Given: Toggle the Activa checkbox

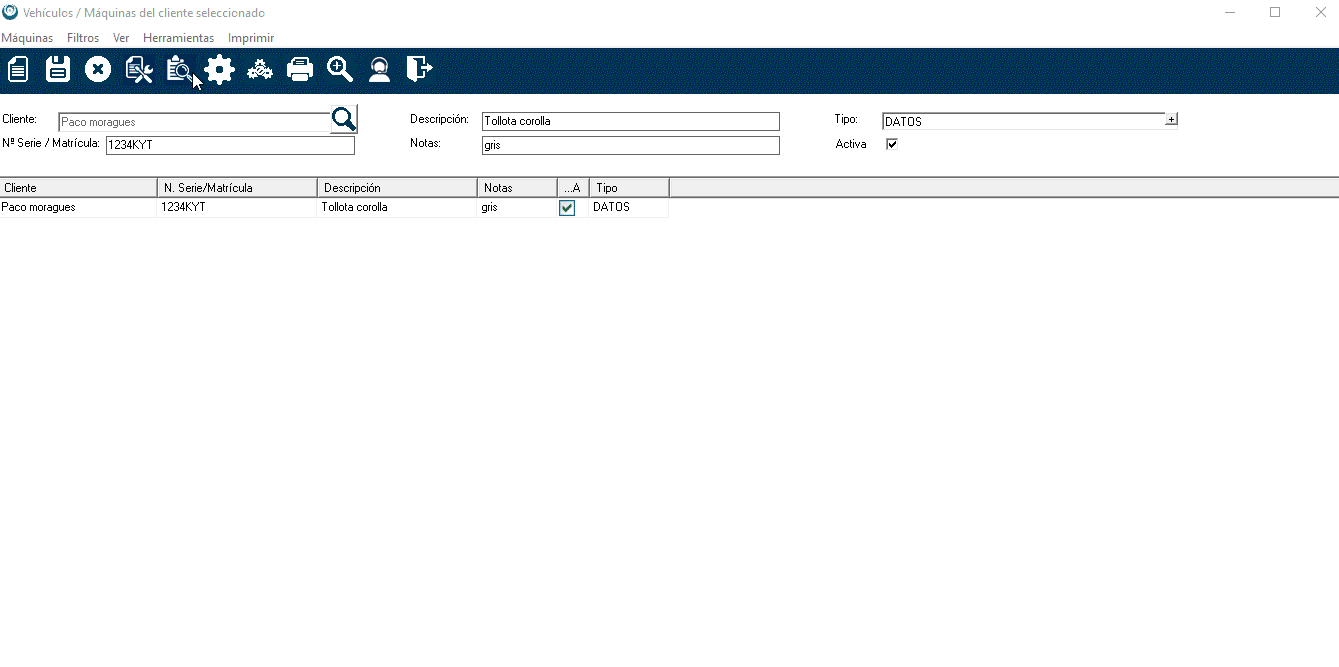Looking at the screenshot, I should tap(892, 144).
